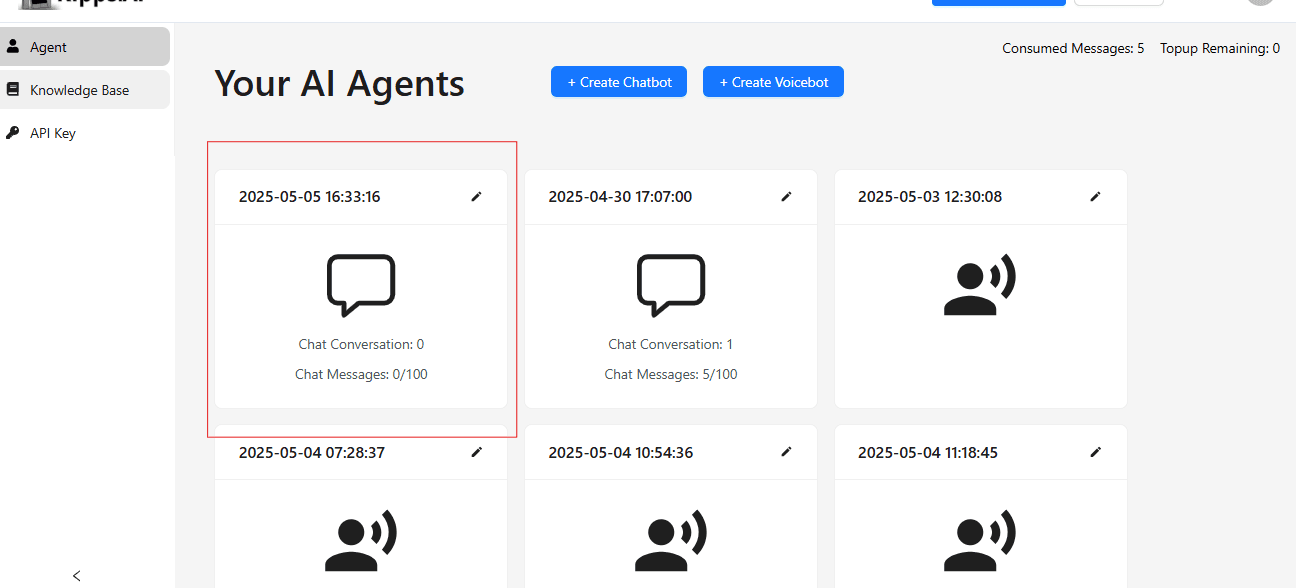Click the chat bubble icon on the highlighted chatbot card
This screenshot has width=1296, height=588.
pos(361,284)
